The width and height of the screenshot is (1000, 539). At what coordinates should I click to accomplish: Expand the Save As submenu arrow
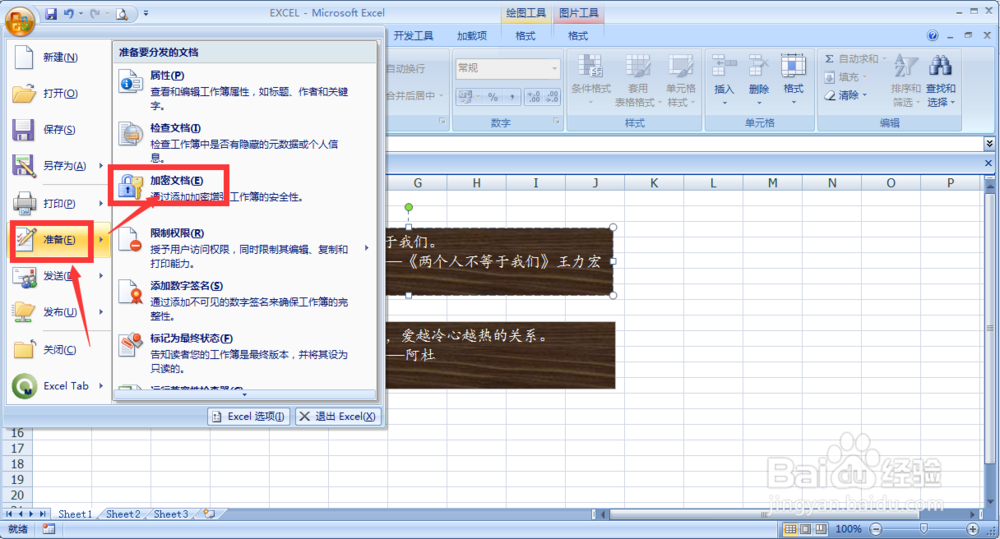pyautogui.click(x=101, y=166)
